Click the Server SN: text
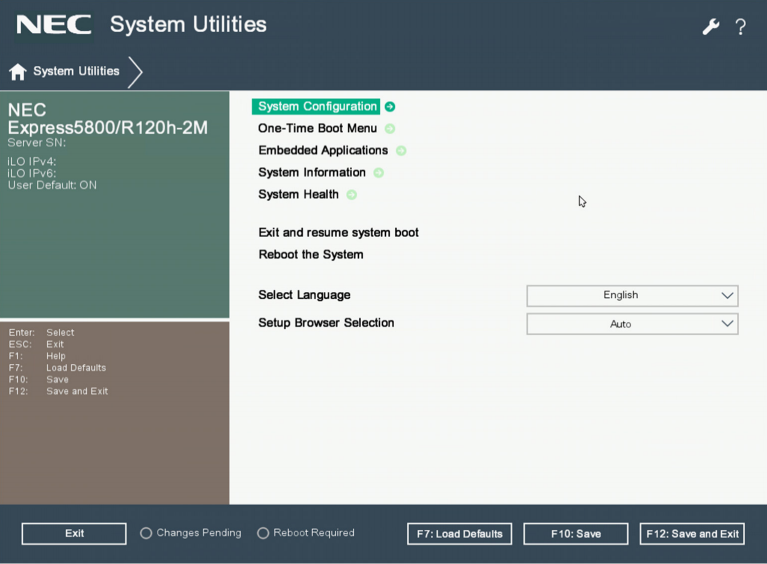Viewport: 767px width, 564px height. point(37,143)
